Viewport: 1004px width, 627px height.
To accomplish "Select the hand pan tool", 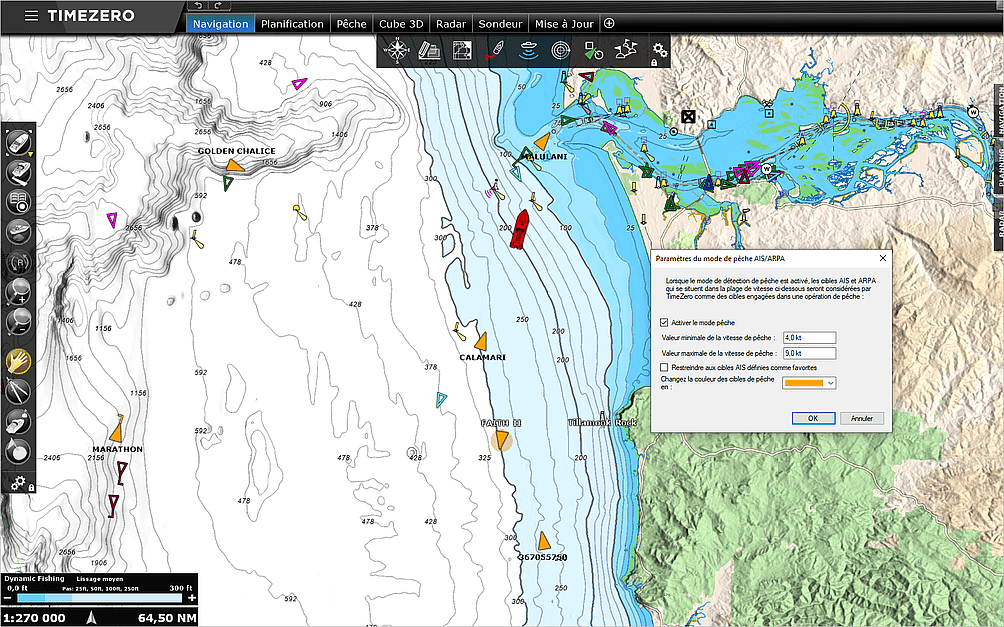I will pos(19,362).
